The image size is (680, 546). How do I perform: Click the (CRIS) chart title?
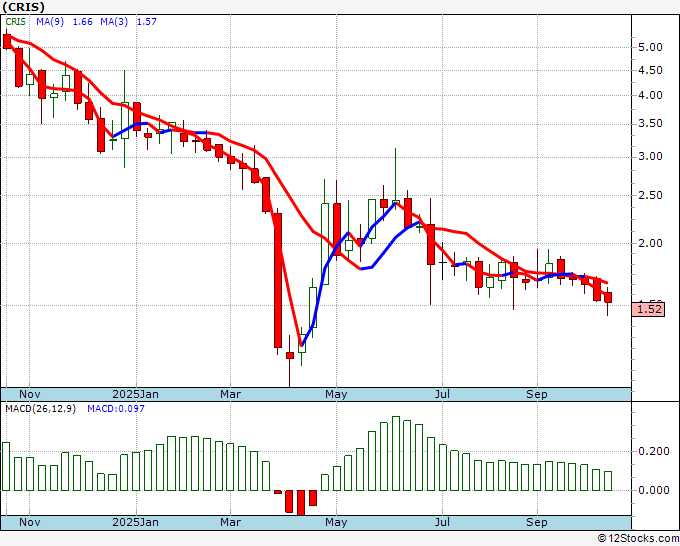pyautogui.click(x=23, y=7)
